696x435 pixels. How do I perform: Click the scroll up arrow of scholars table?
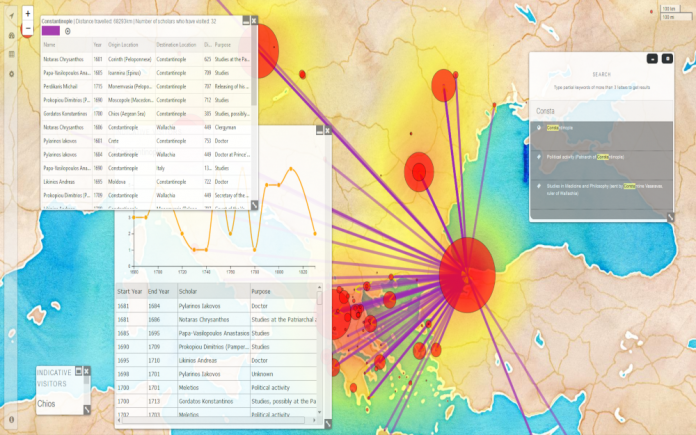pos(319,288)
